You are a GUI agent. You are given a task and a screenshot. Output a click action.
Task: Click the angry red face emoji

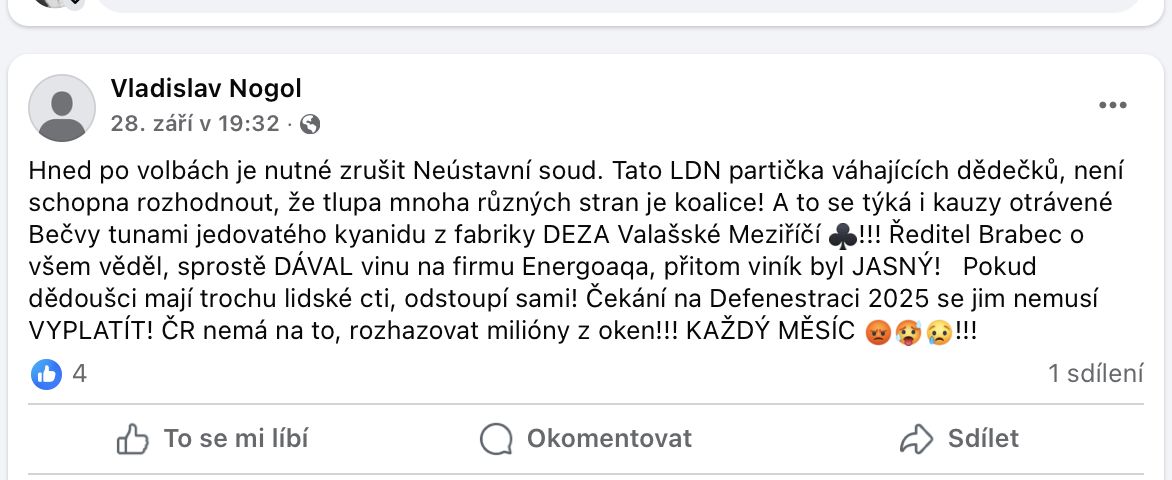tap(878, 333)
